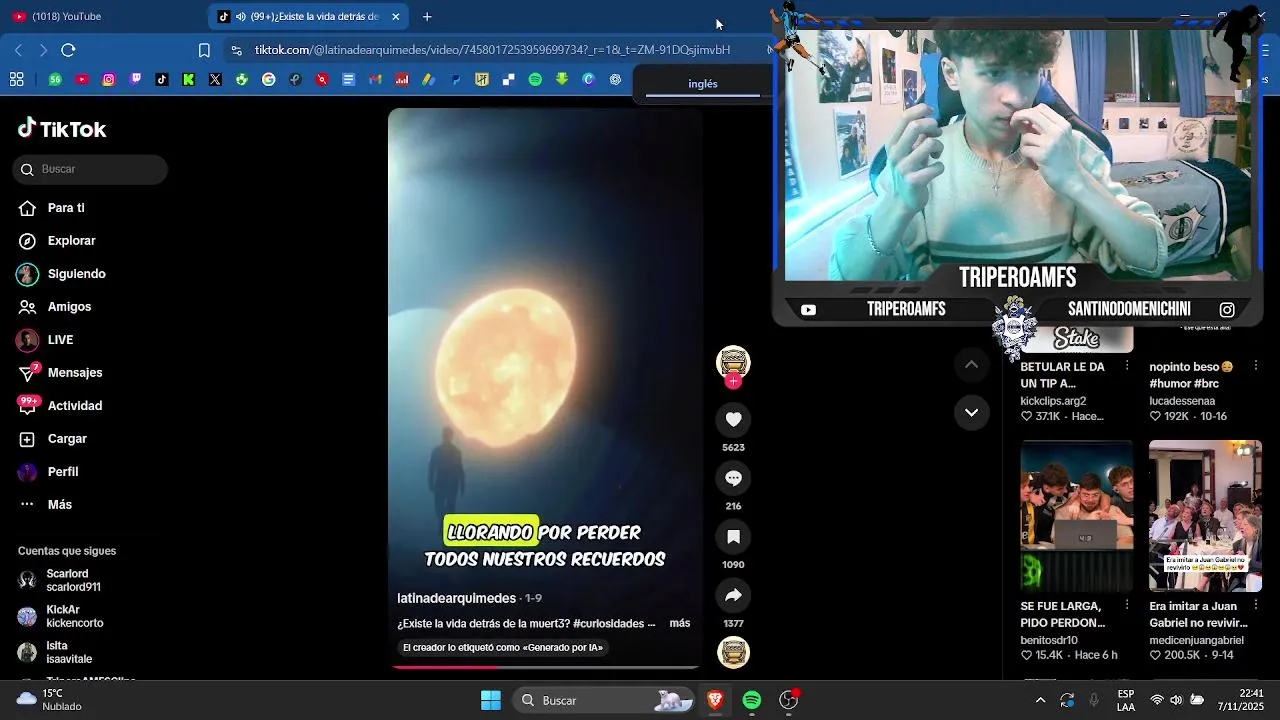Go to next video with down chevron
Screen dimensions: 1280x720
pyautogui.click(x=971, y=412)
